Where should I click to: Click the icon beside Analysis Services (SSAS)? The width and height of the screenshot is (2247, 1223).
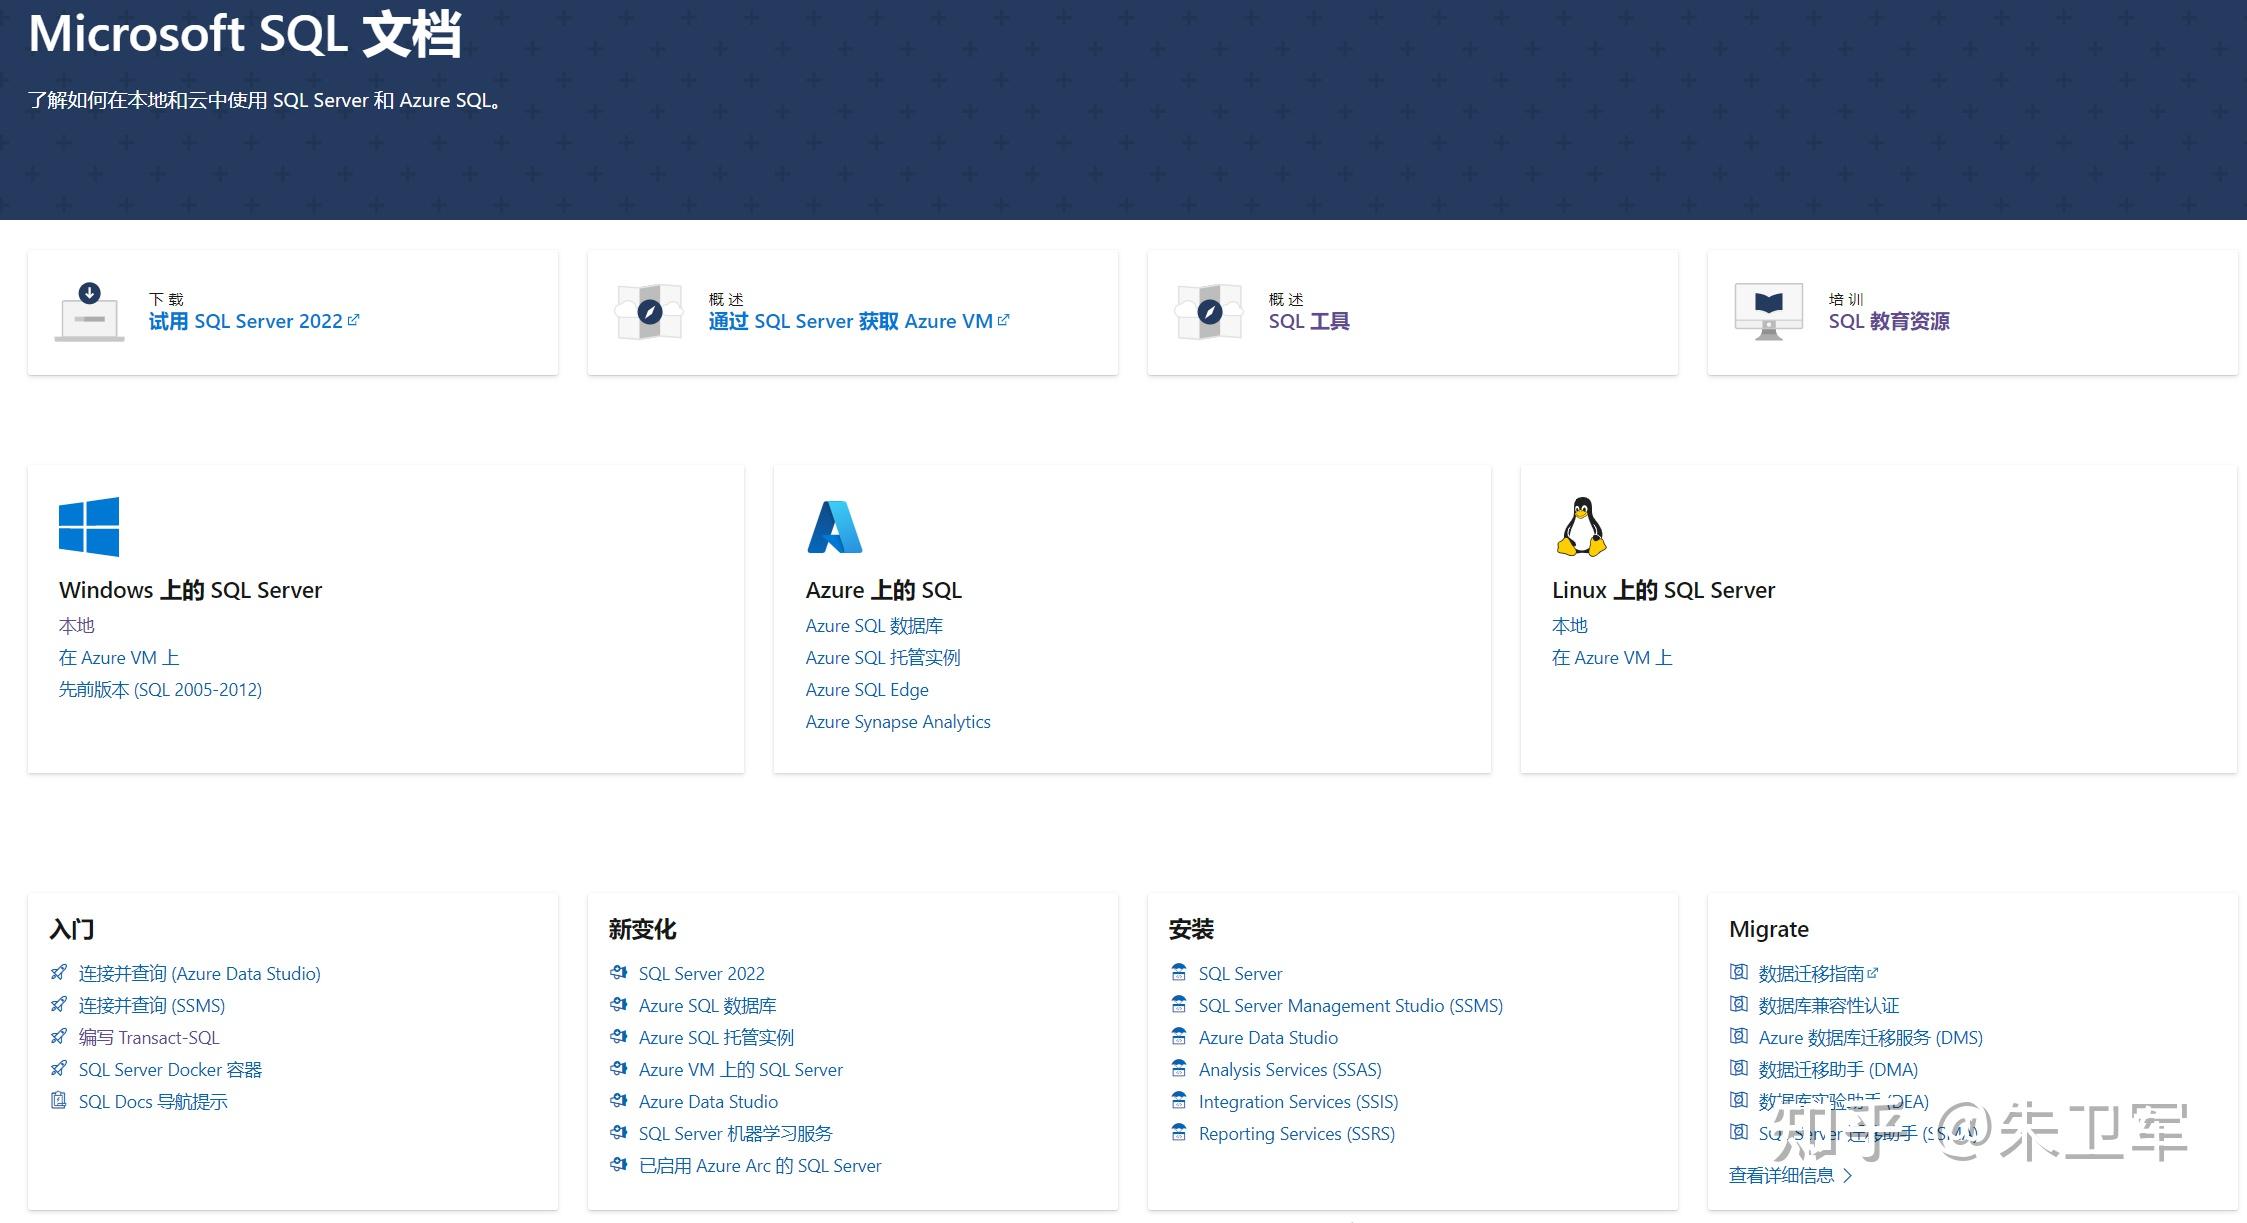click(1179, 1068)
